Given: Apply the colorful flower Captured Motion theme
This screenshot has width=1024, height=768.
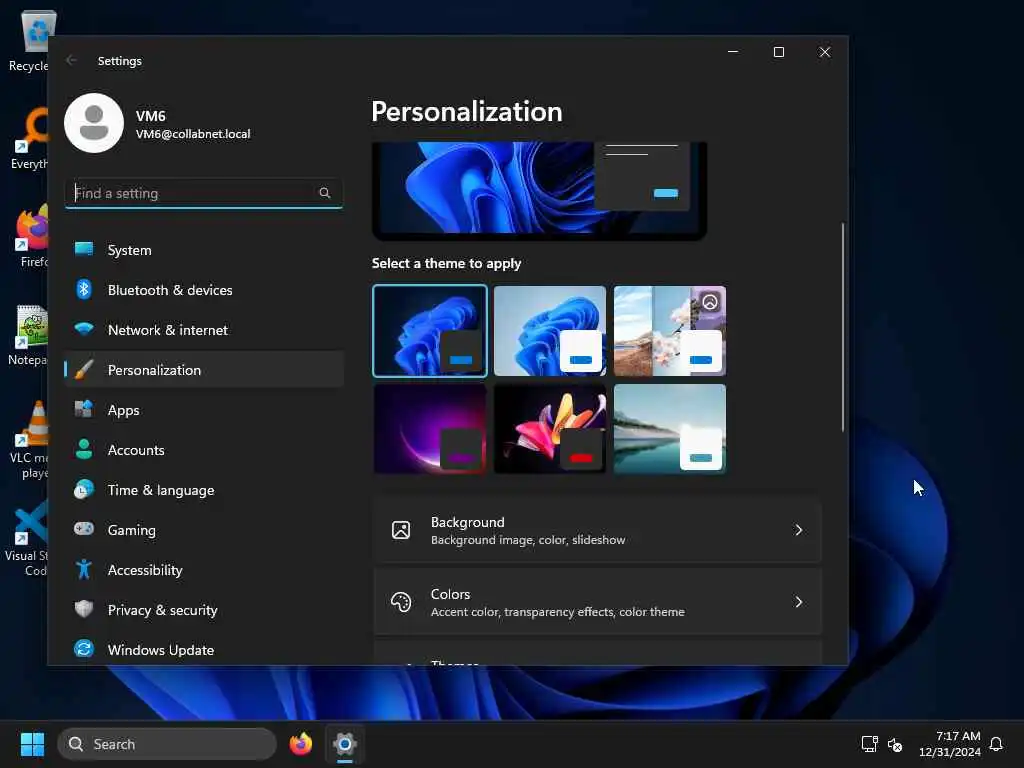Looking at the screenshot, I should pos(550,428).
